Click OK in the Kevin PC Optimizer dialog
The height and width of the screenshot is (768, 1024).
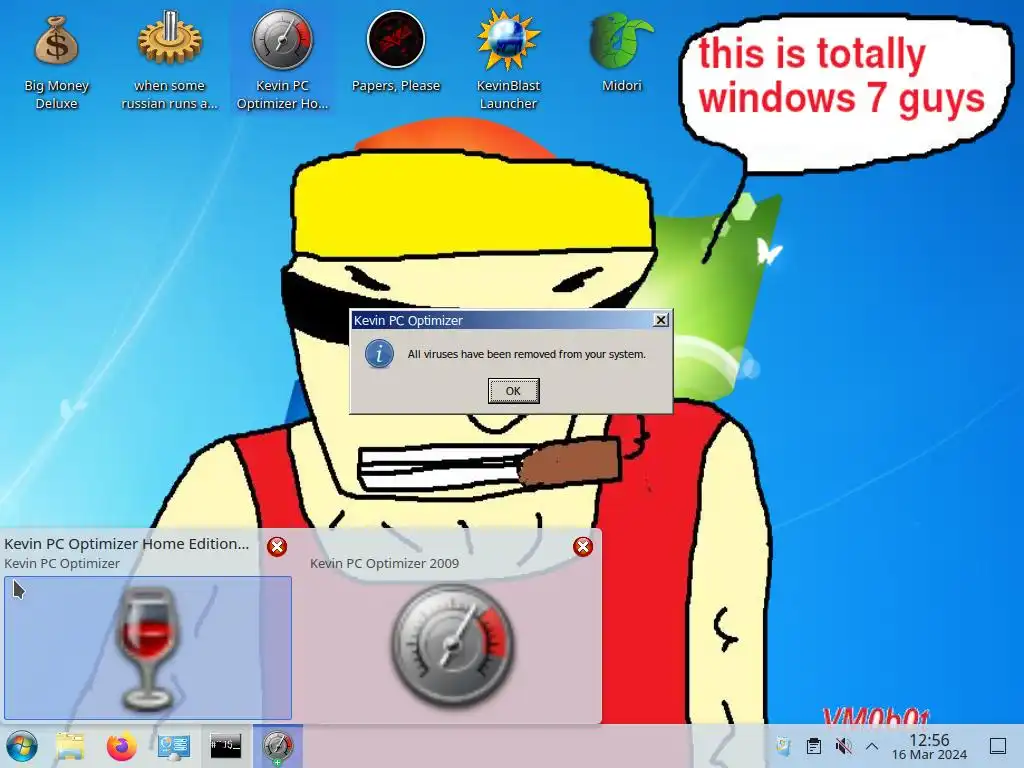(513, 391)
